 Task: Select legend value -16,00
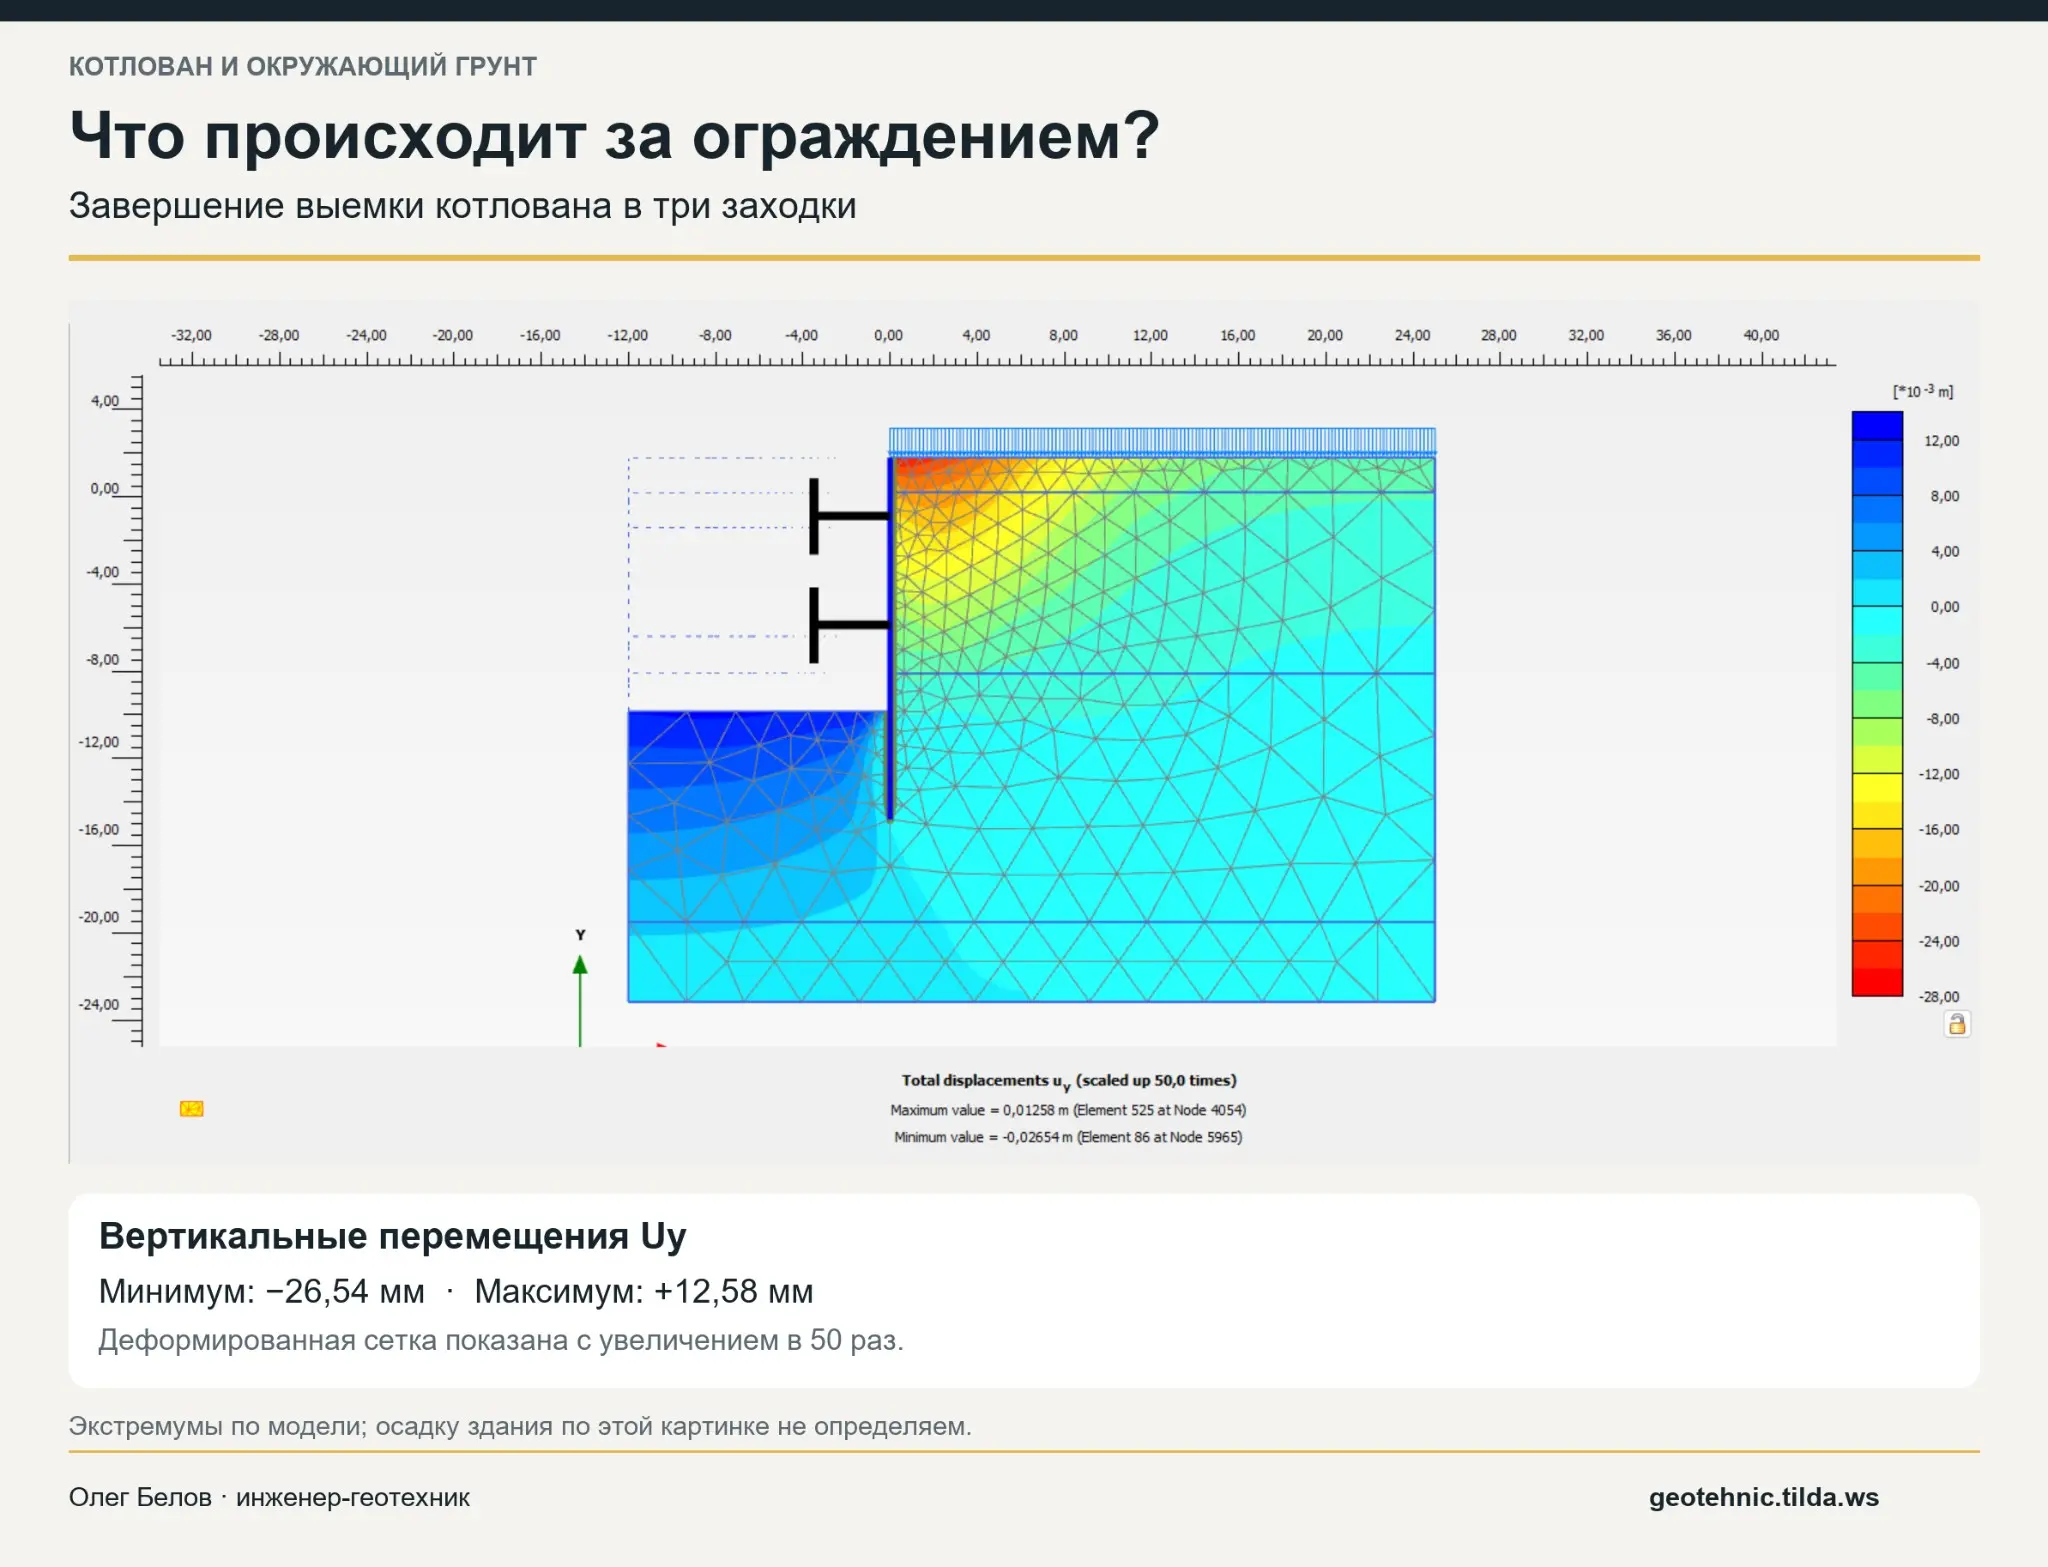coord(1938,830)
